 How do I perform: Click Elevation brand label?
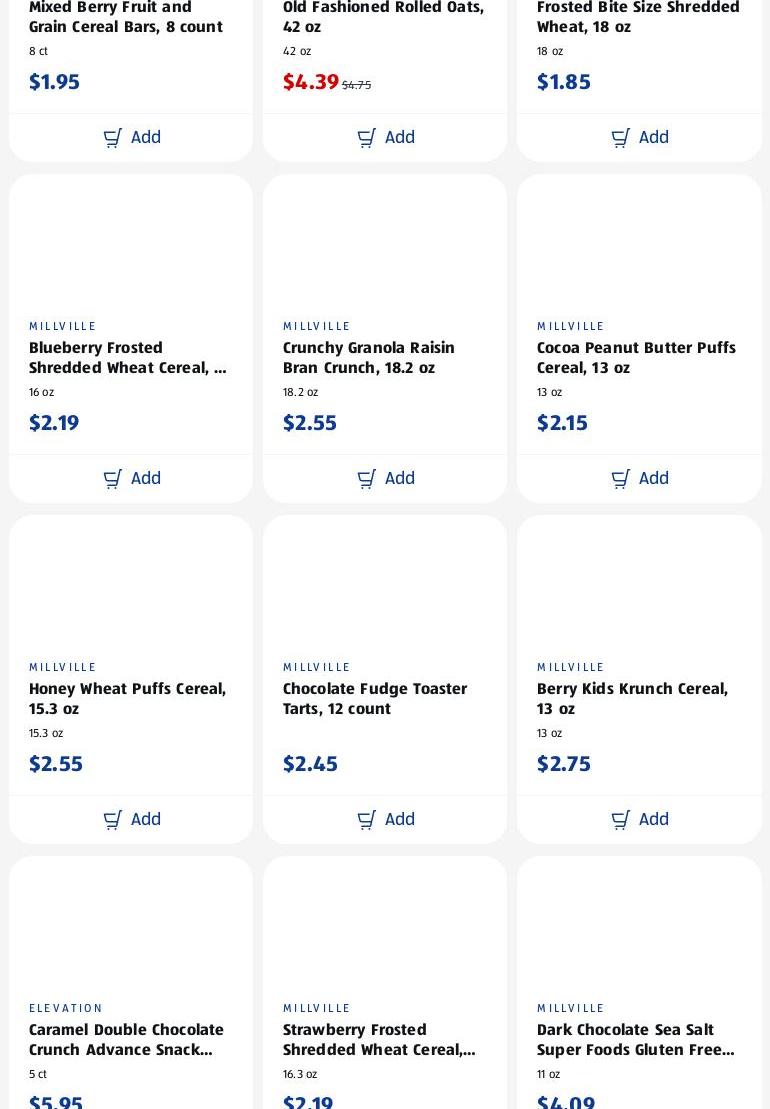click(x=66, y=1008)
